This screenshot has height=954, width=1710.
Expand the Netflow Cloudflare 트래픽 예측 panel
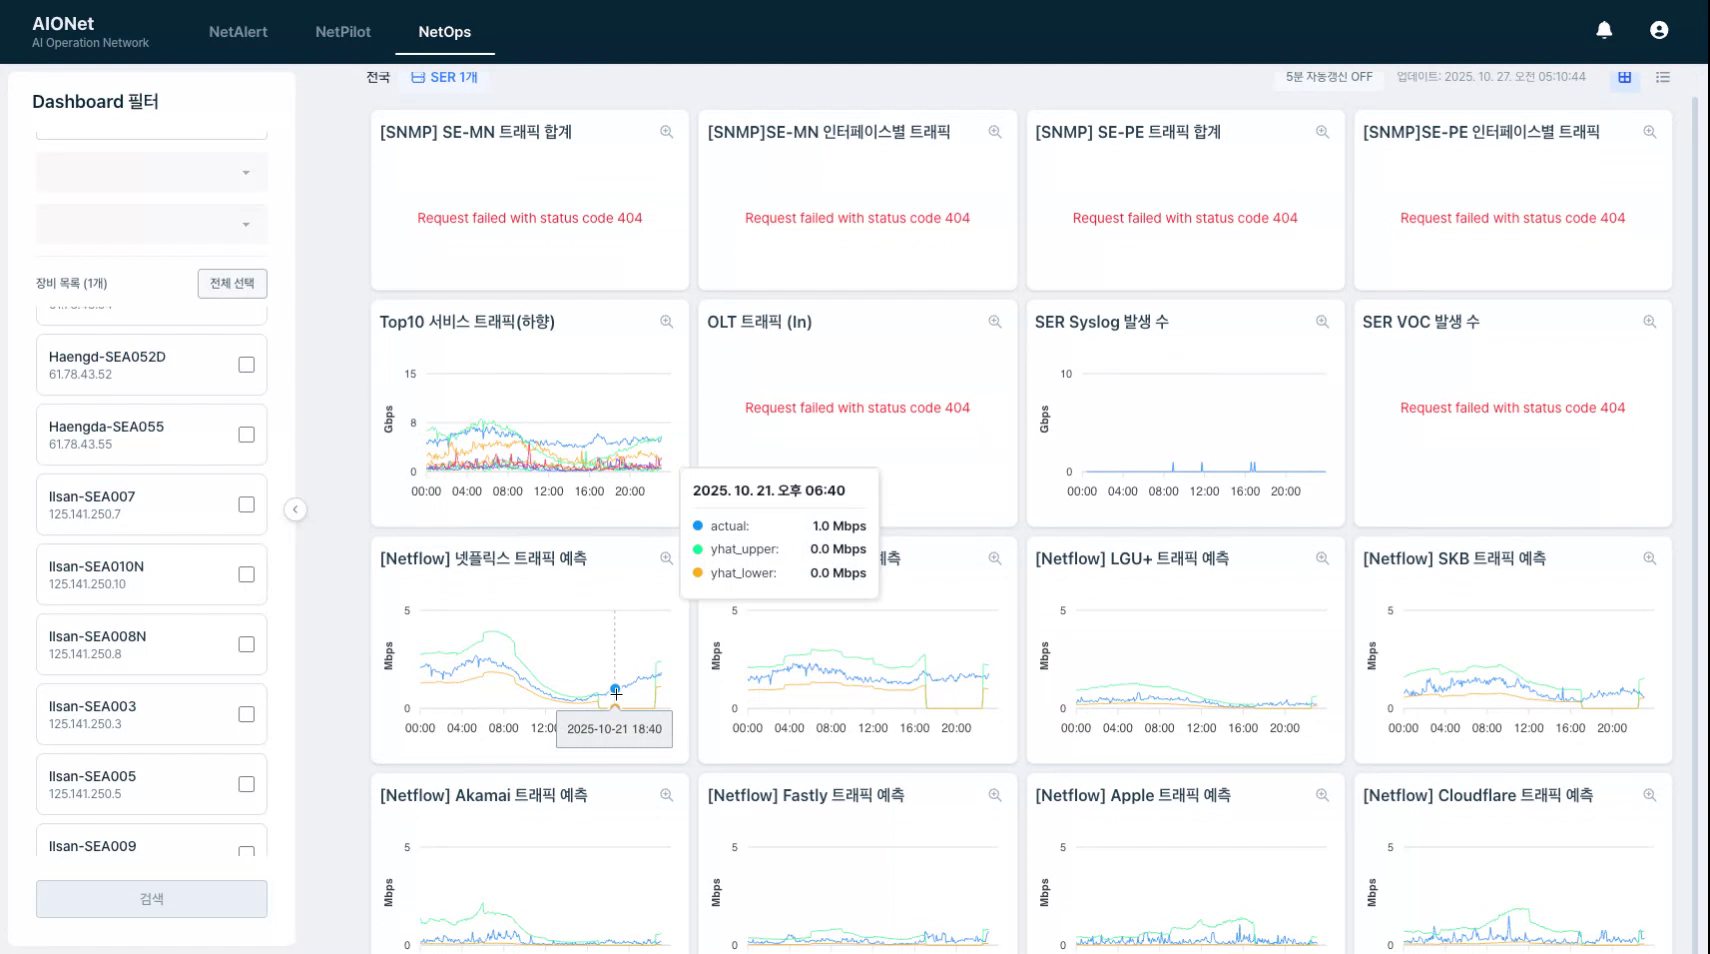[x=1650, y=795]
